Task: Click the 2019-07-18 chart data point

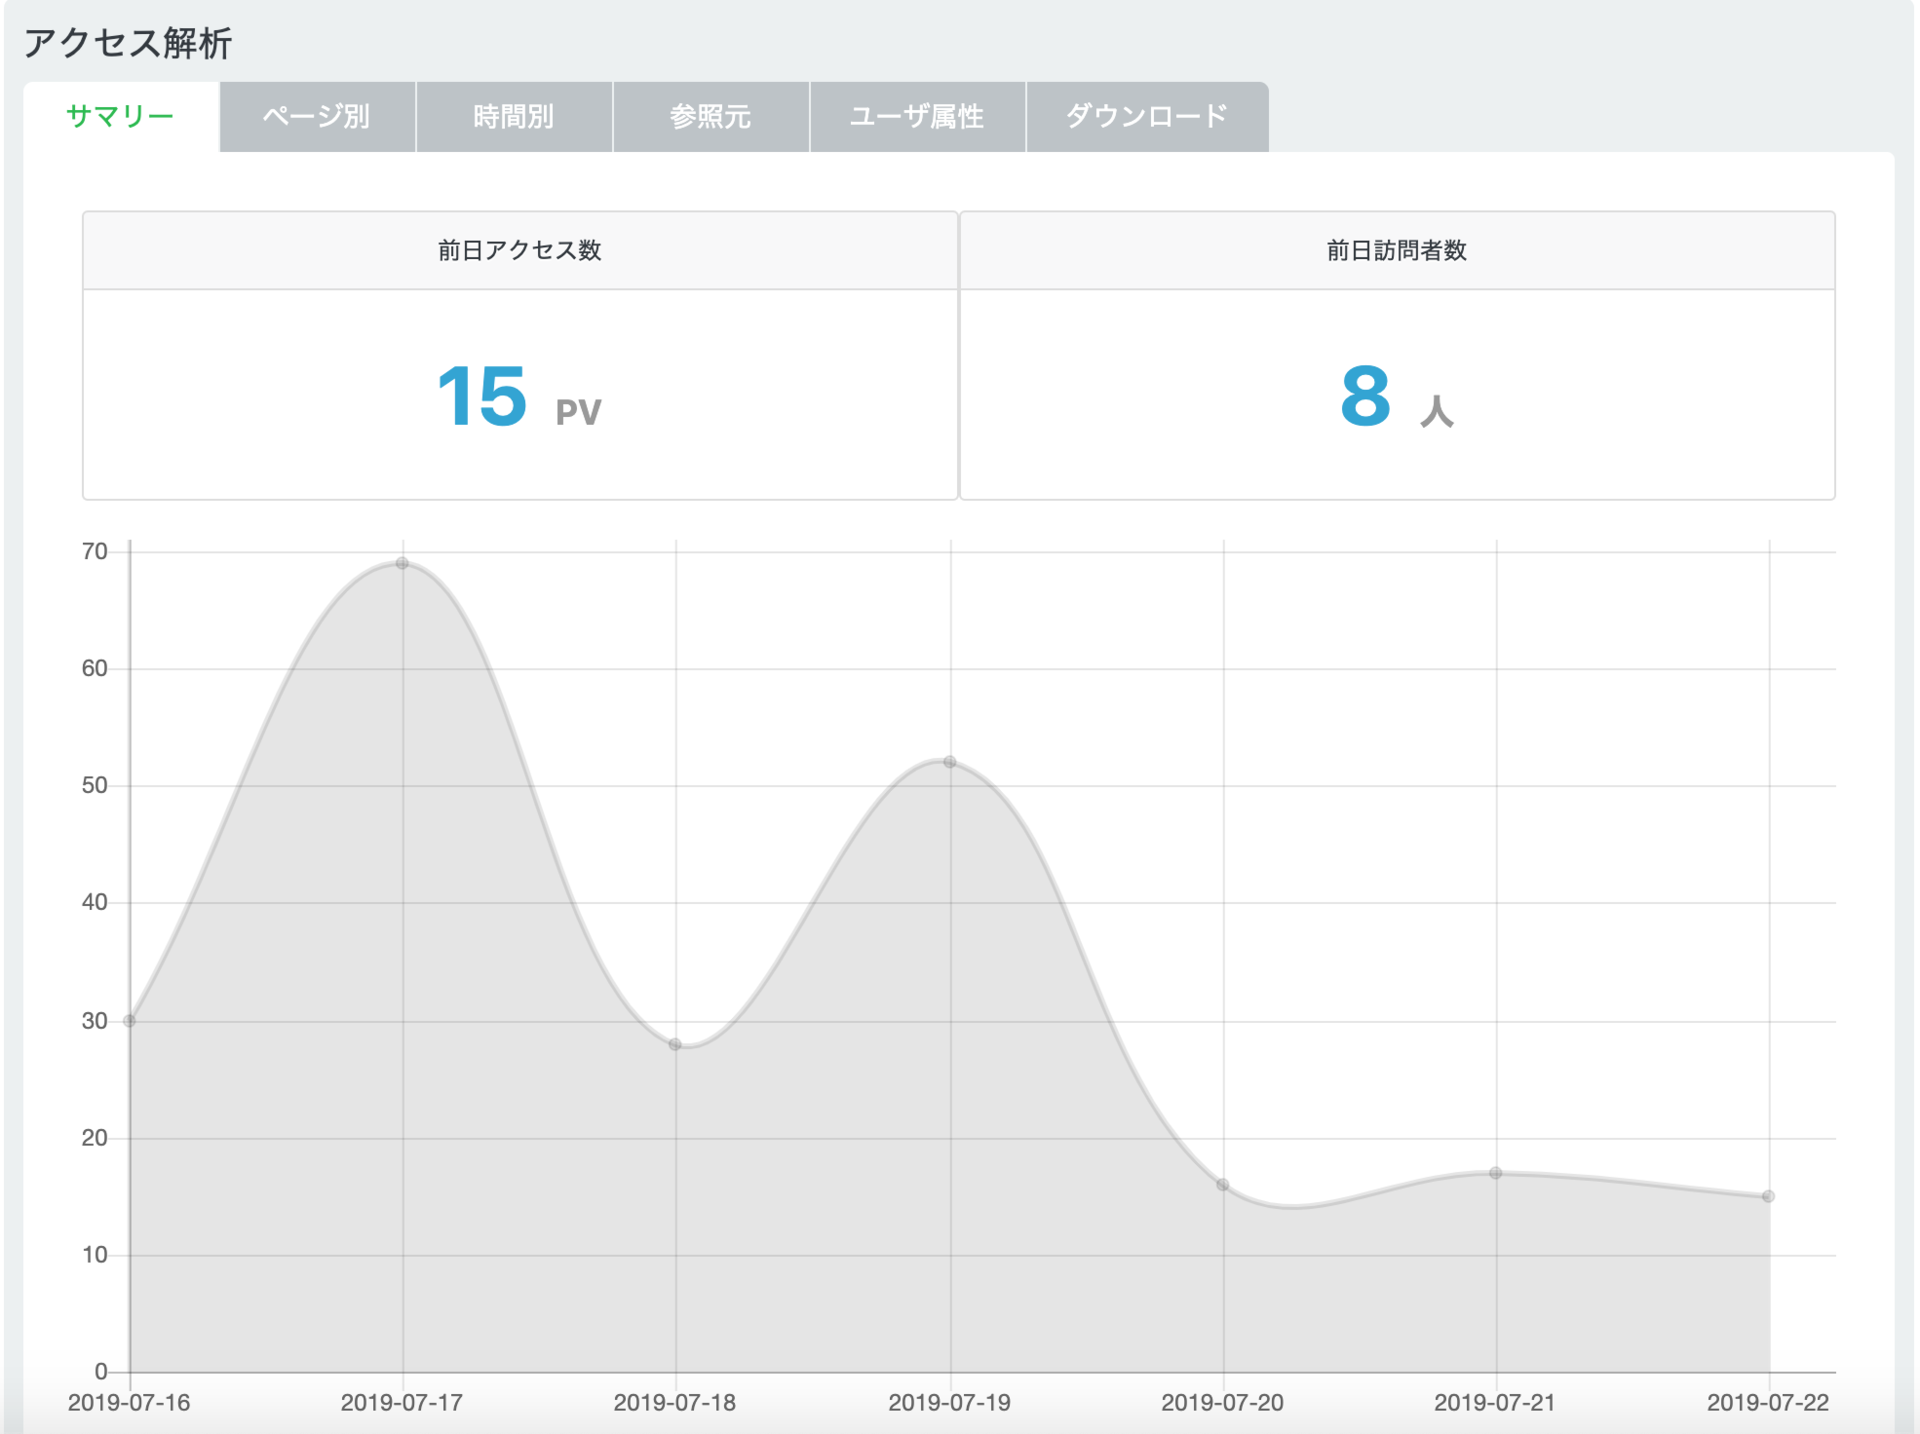Action: [675, 1044]
